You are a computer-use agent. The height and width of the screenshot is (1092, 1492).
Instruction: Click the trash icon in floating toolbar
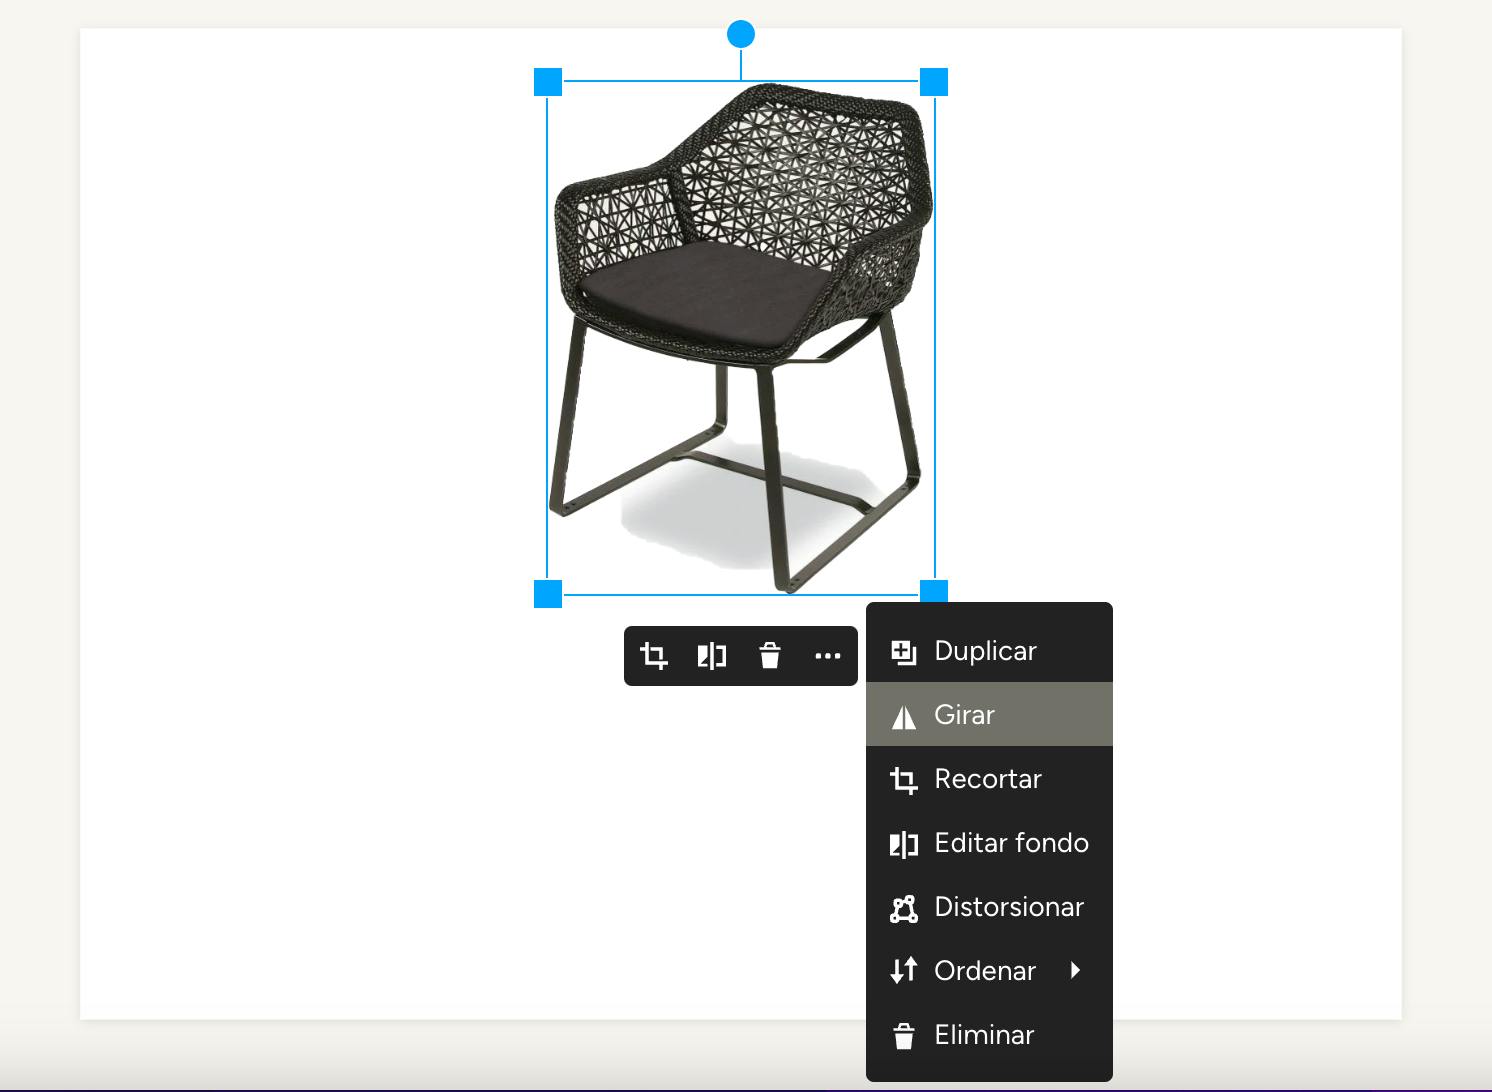(769, 656)
